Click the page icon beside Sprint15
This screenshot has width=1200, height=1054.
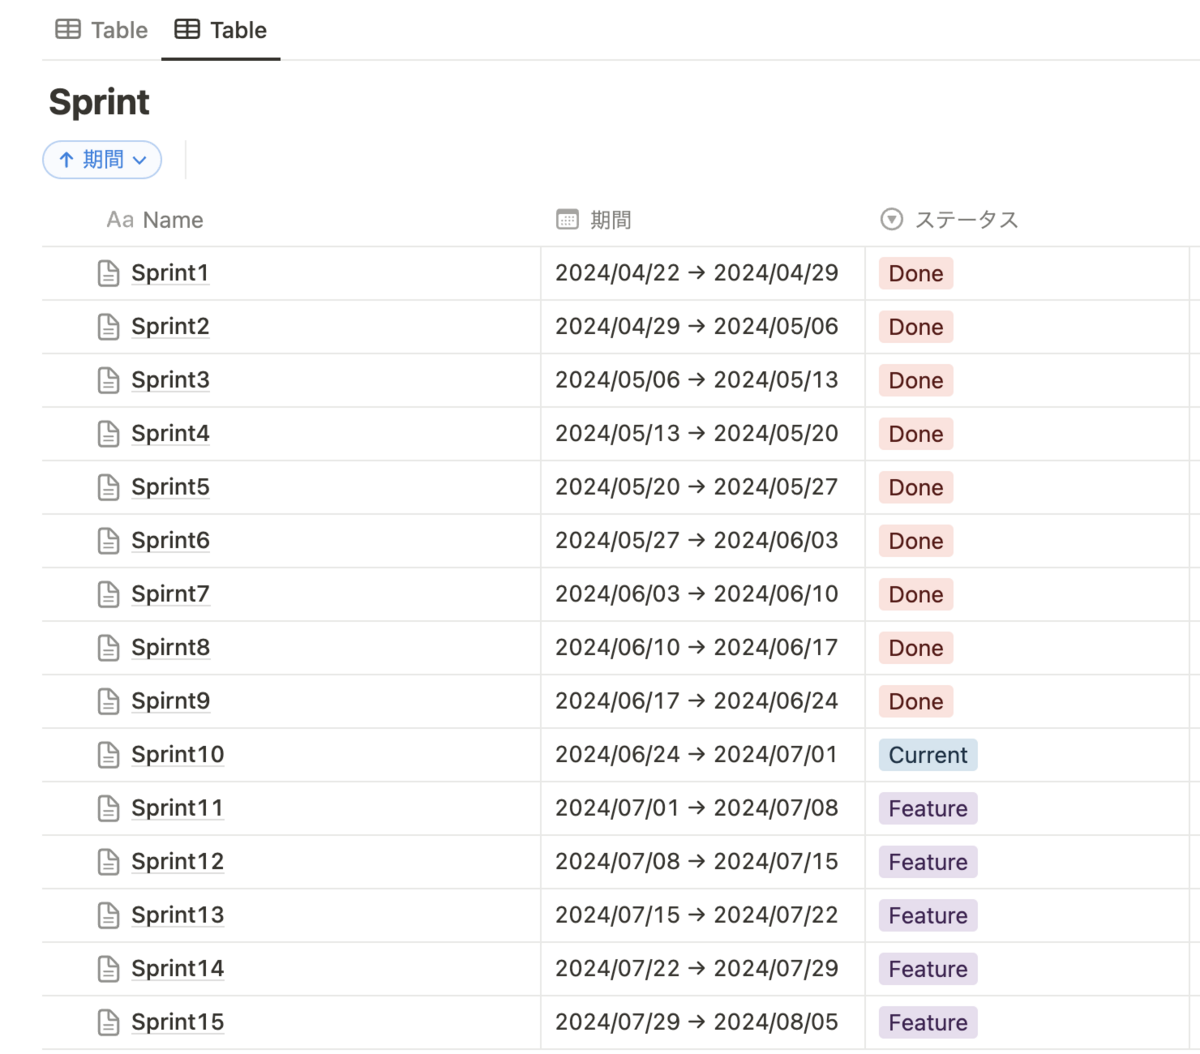click(x=109, y=1022)
